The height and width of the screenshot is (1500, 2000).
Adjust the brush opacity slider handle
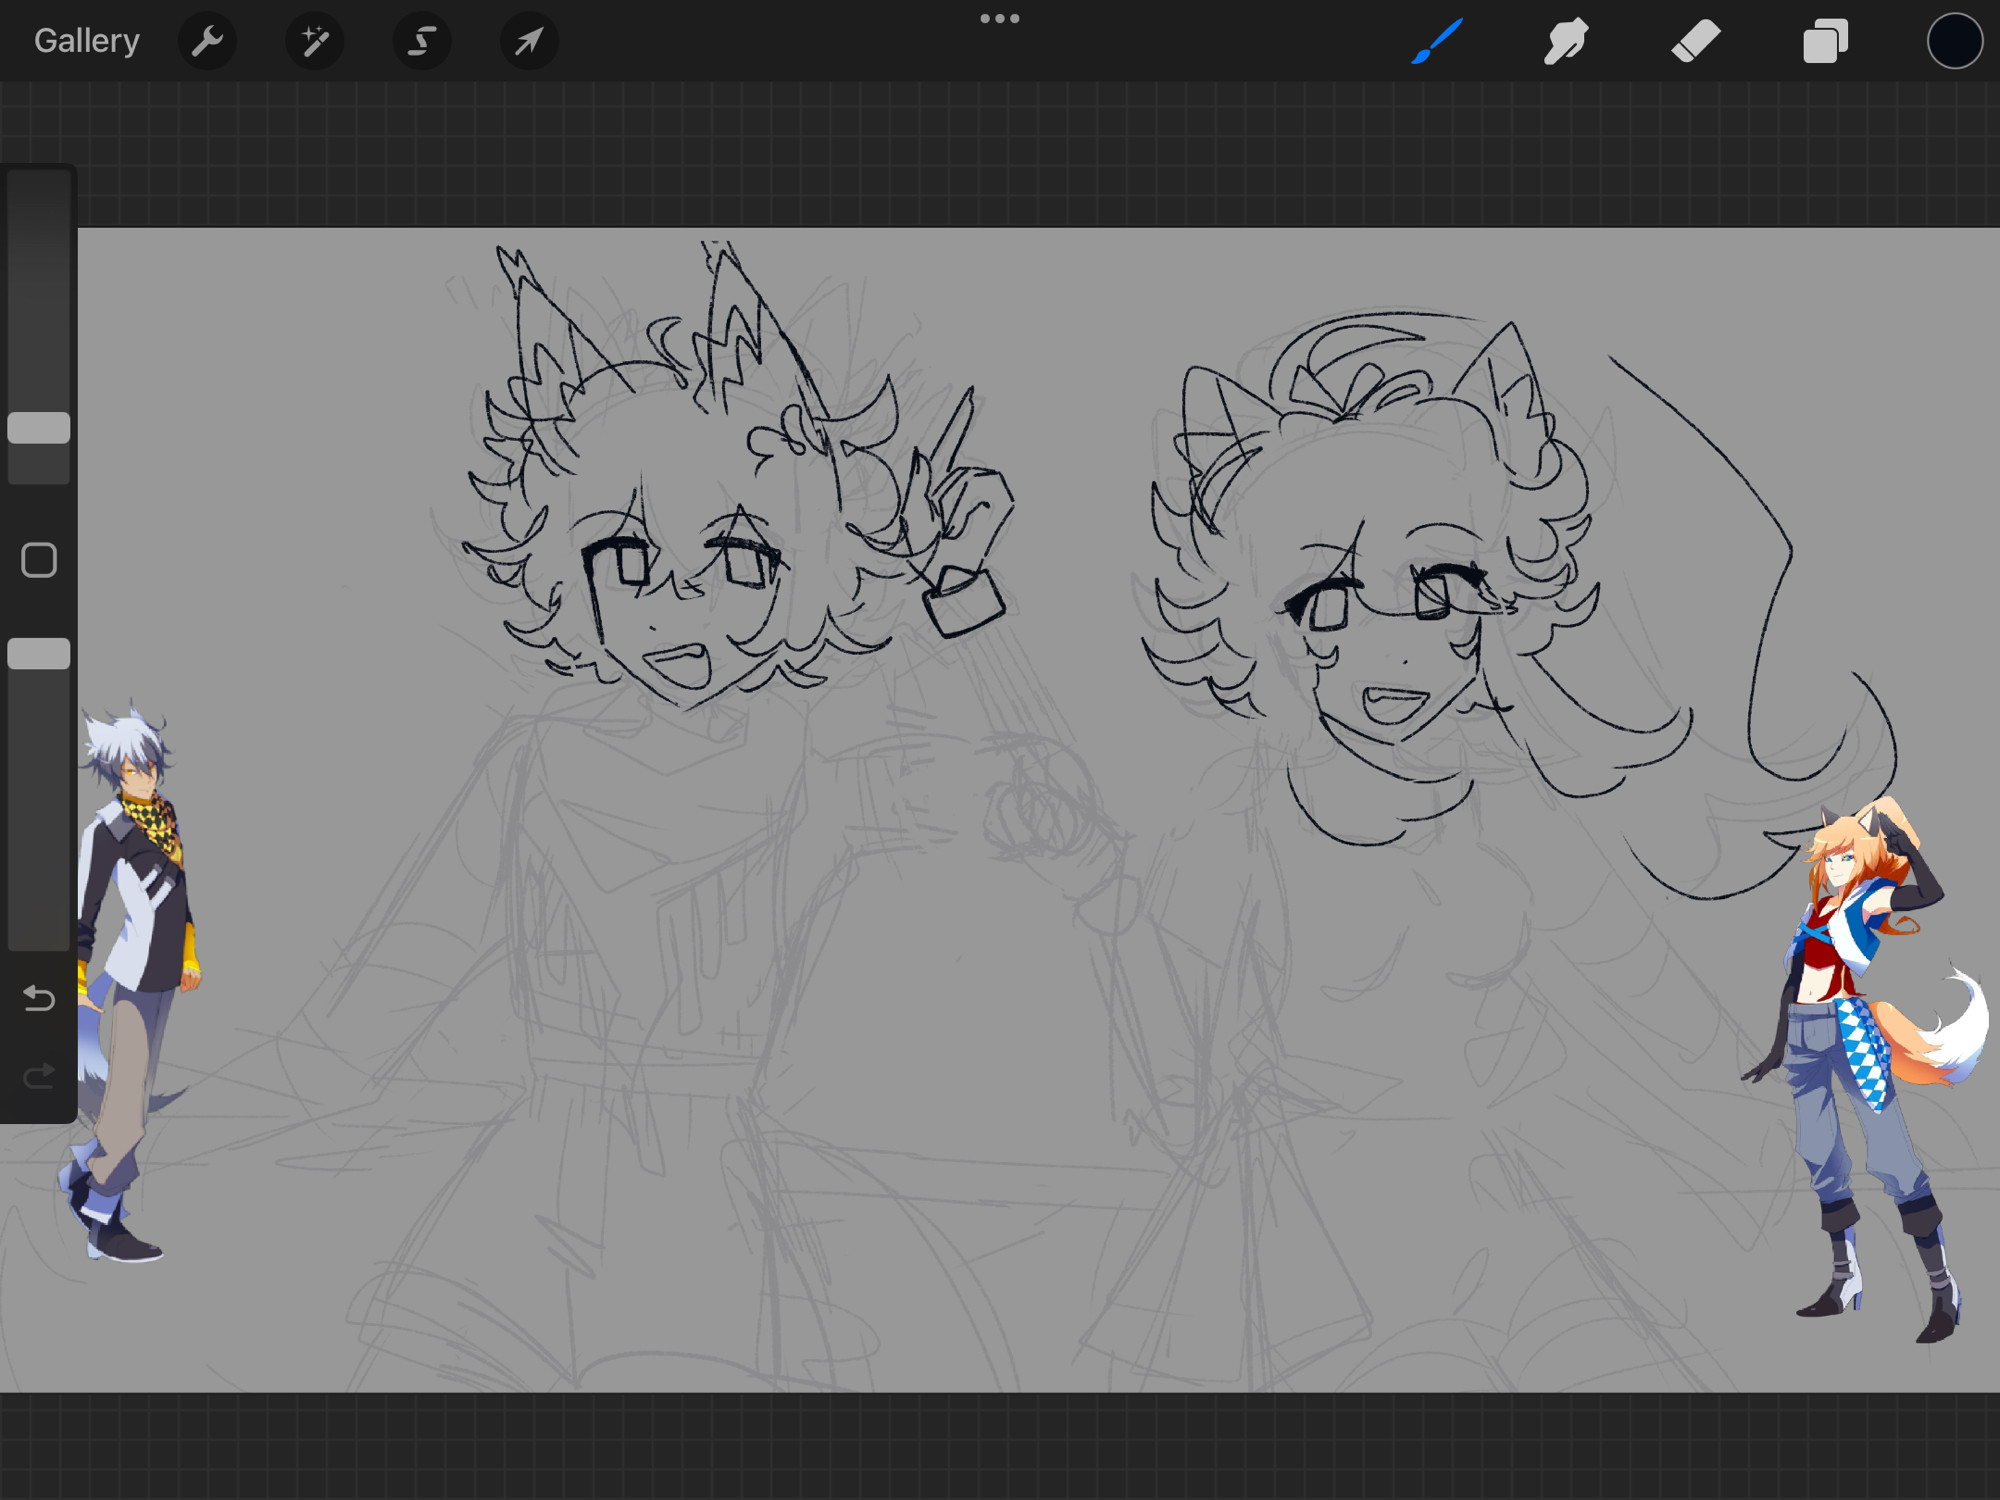[39, 654]
